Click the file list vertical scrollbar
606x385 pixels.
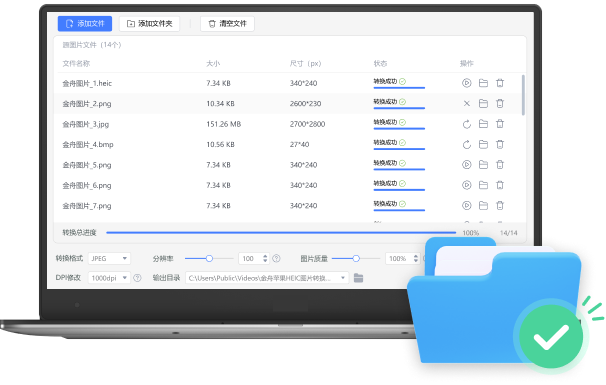pyautogui.click(x=523, y=95)
